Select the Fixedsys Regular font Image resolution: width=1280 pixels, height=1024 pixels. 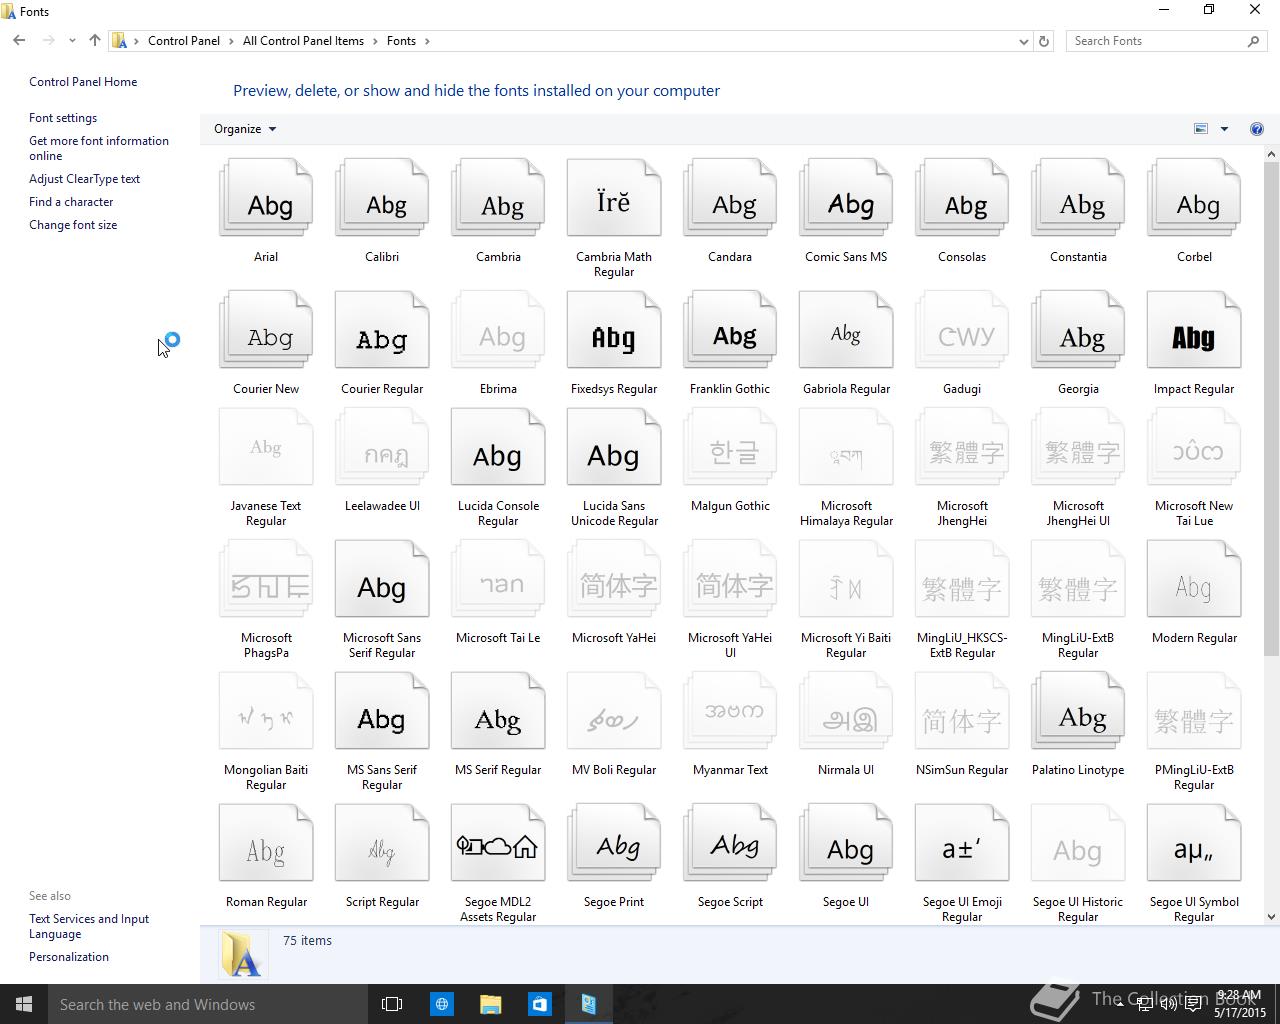point(614,329)
